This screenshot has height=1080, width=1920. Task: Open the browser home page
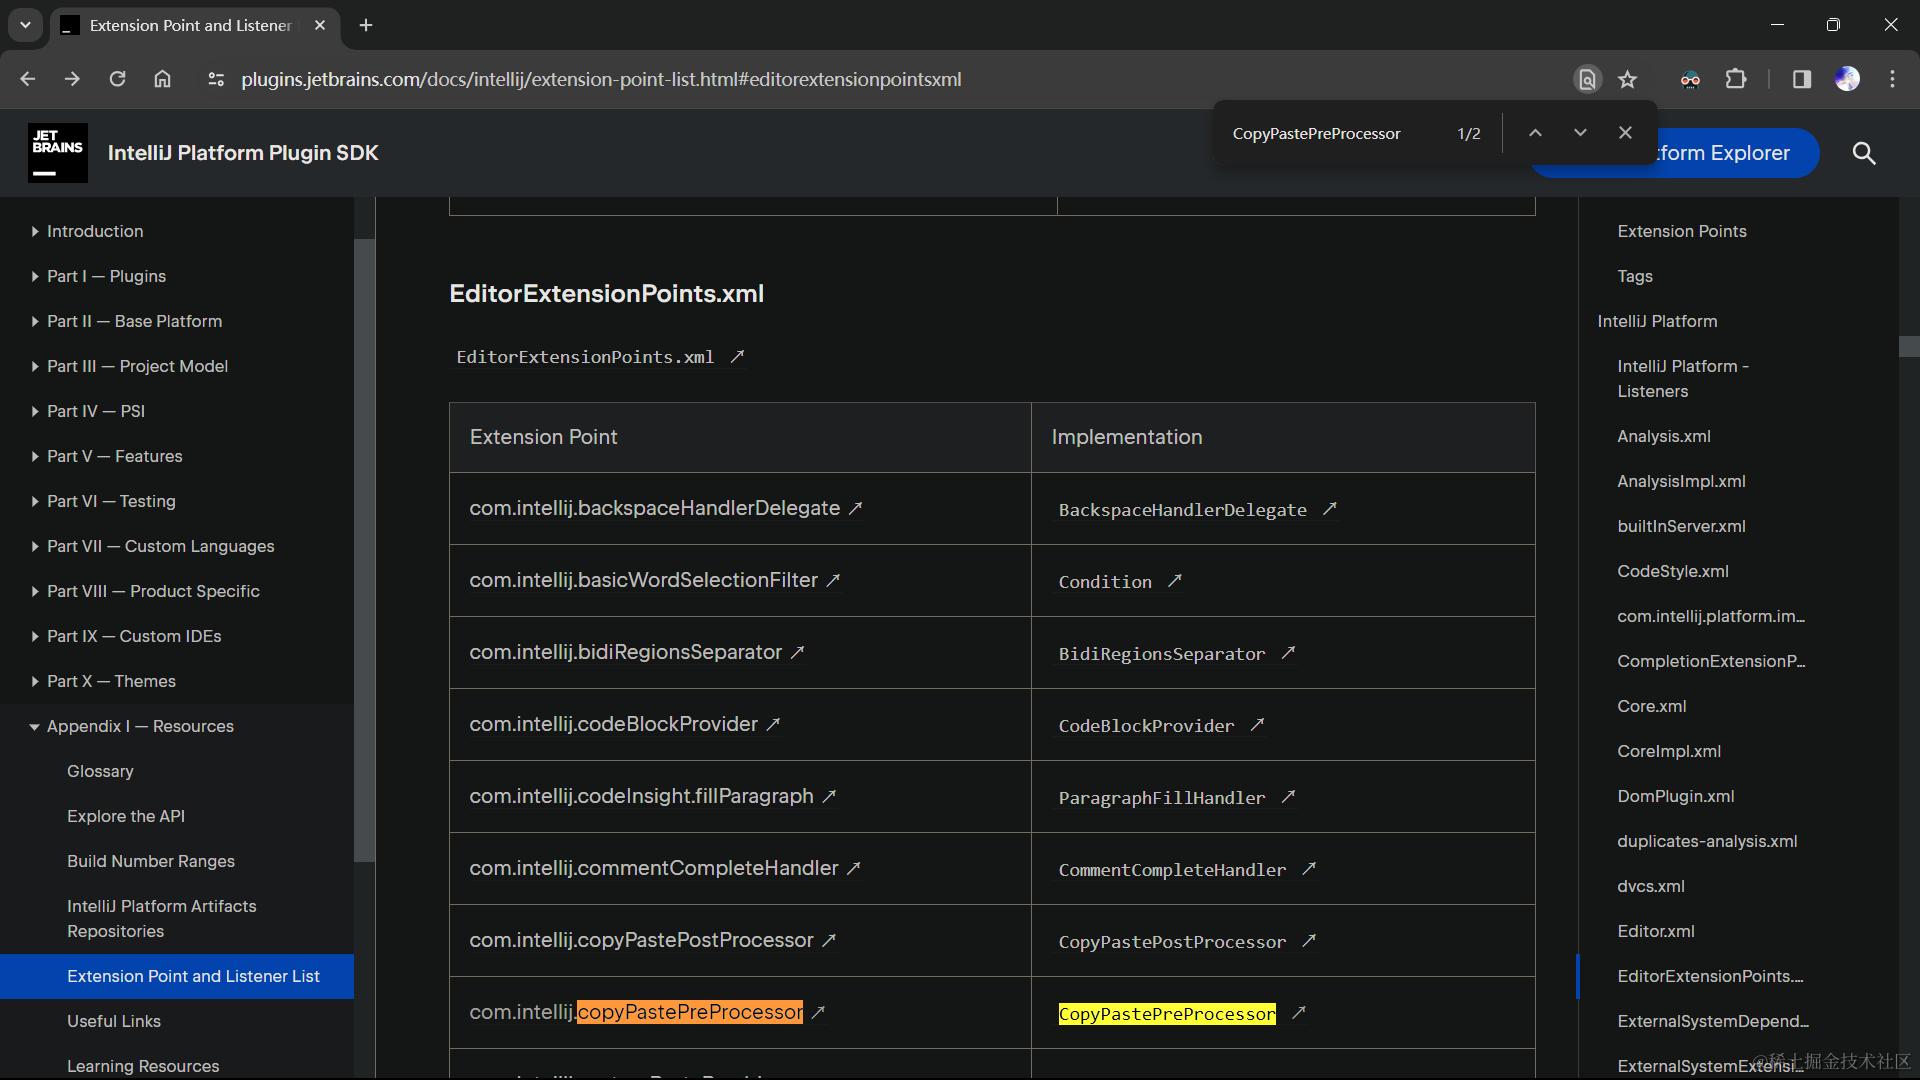pyautogui.click(x=162, y=79)
